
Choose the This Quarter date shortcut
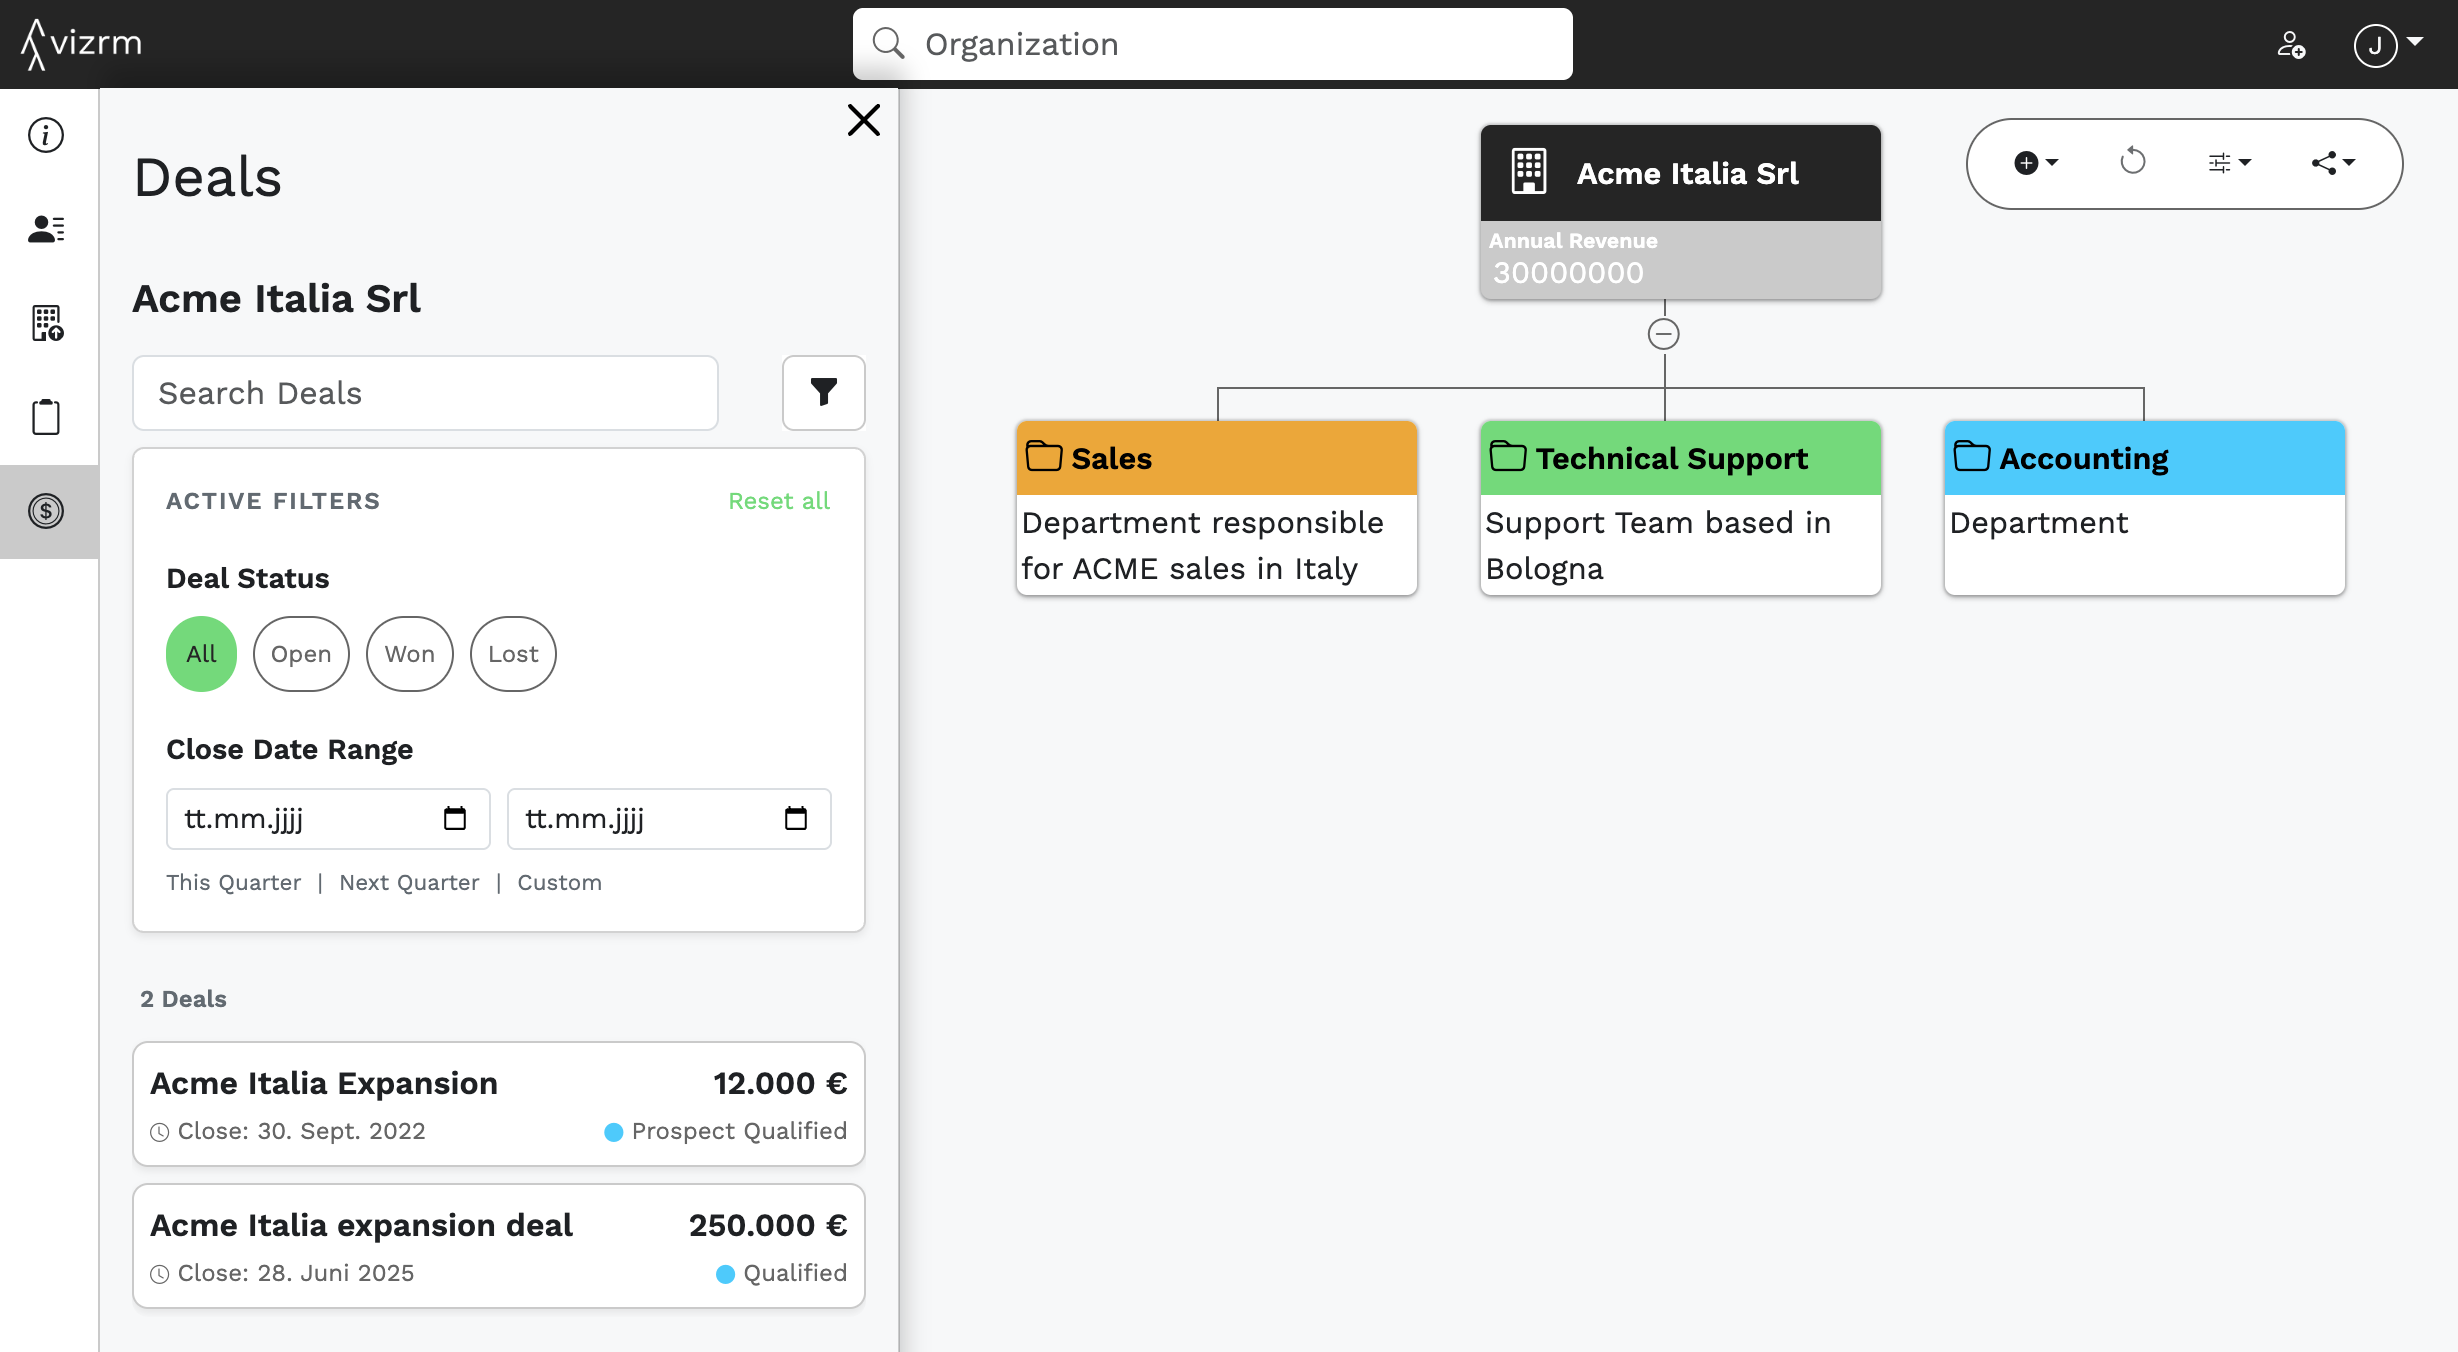coord(233,882)
